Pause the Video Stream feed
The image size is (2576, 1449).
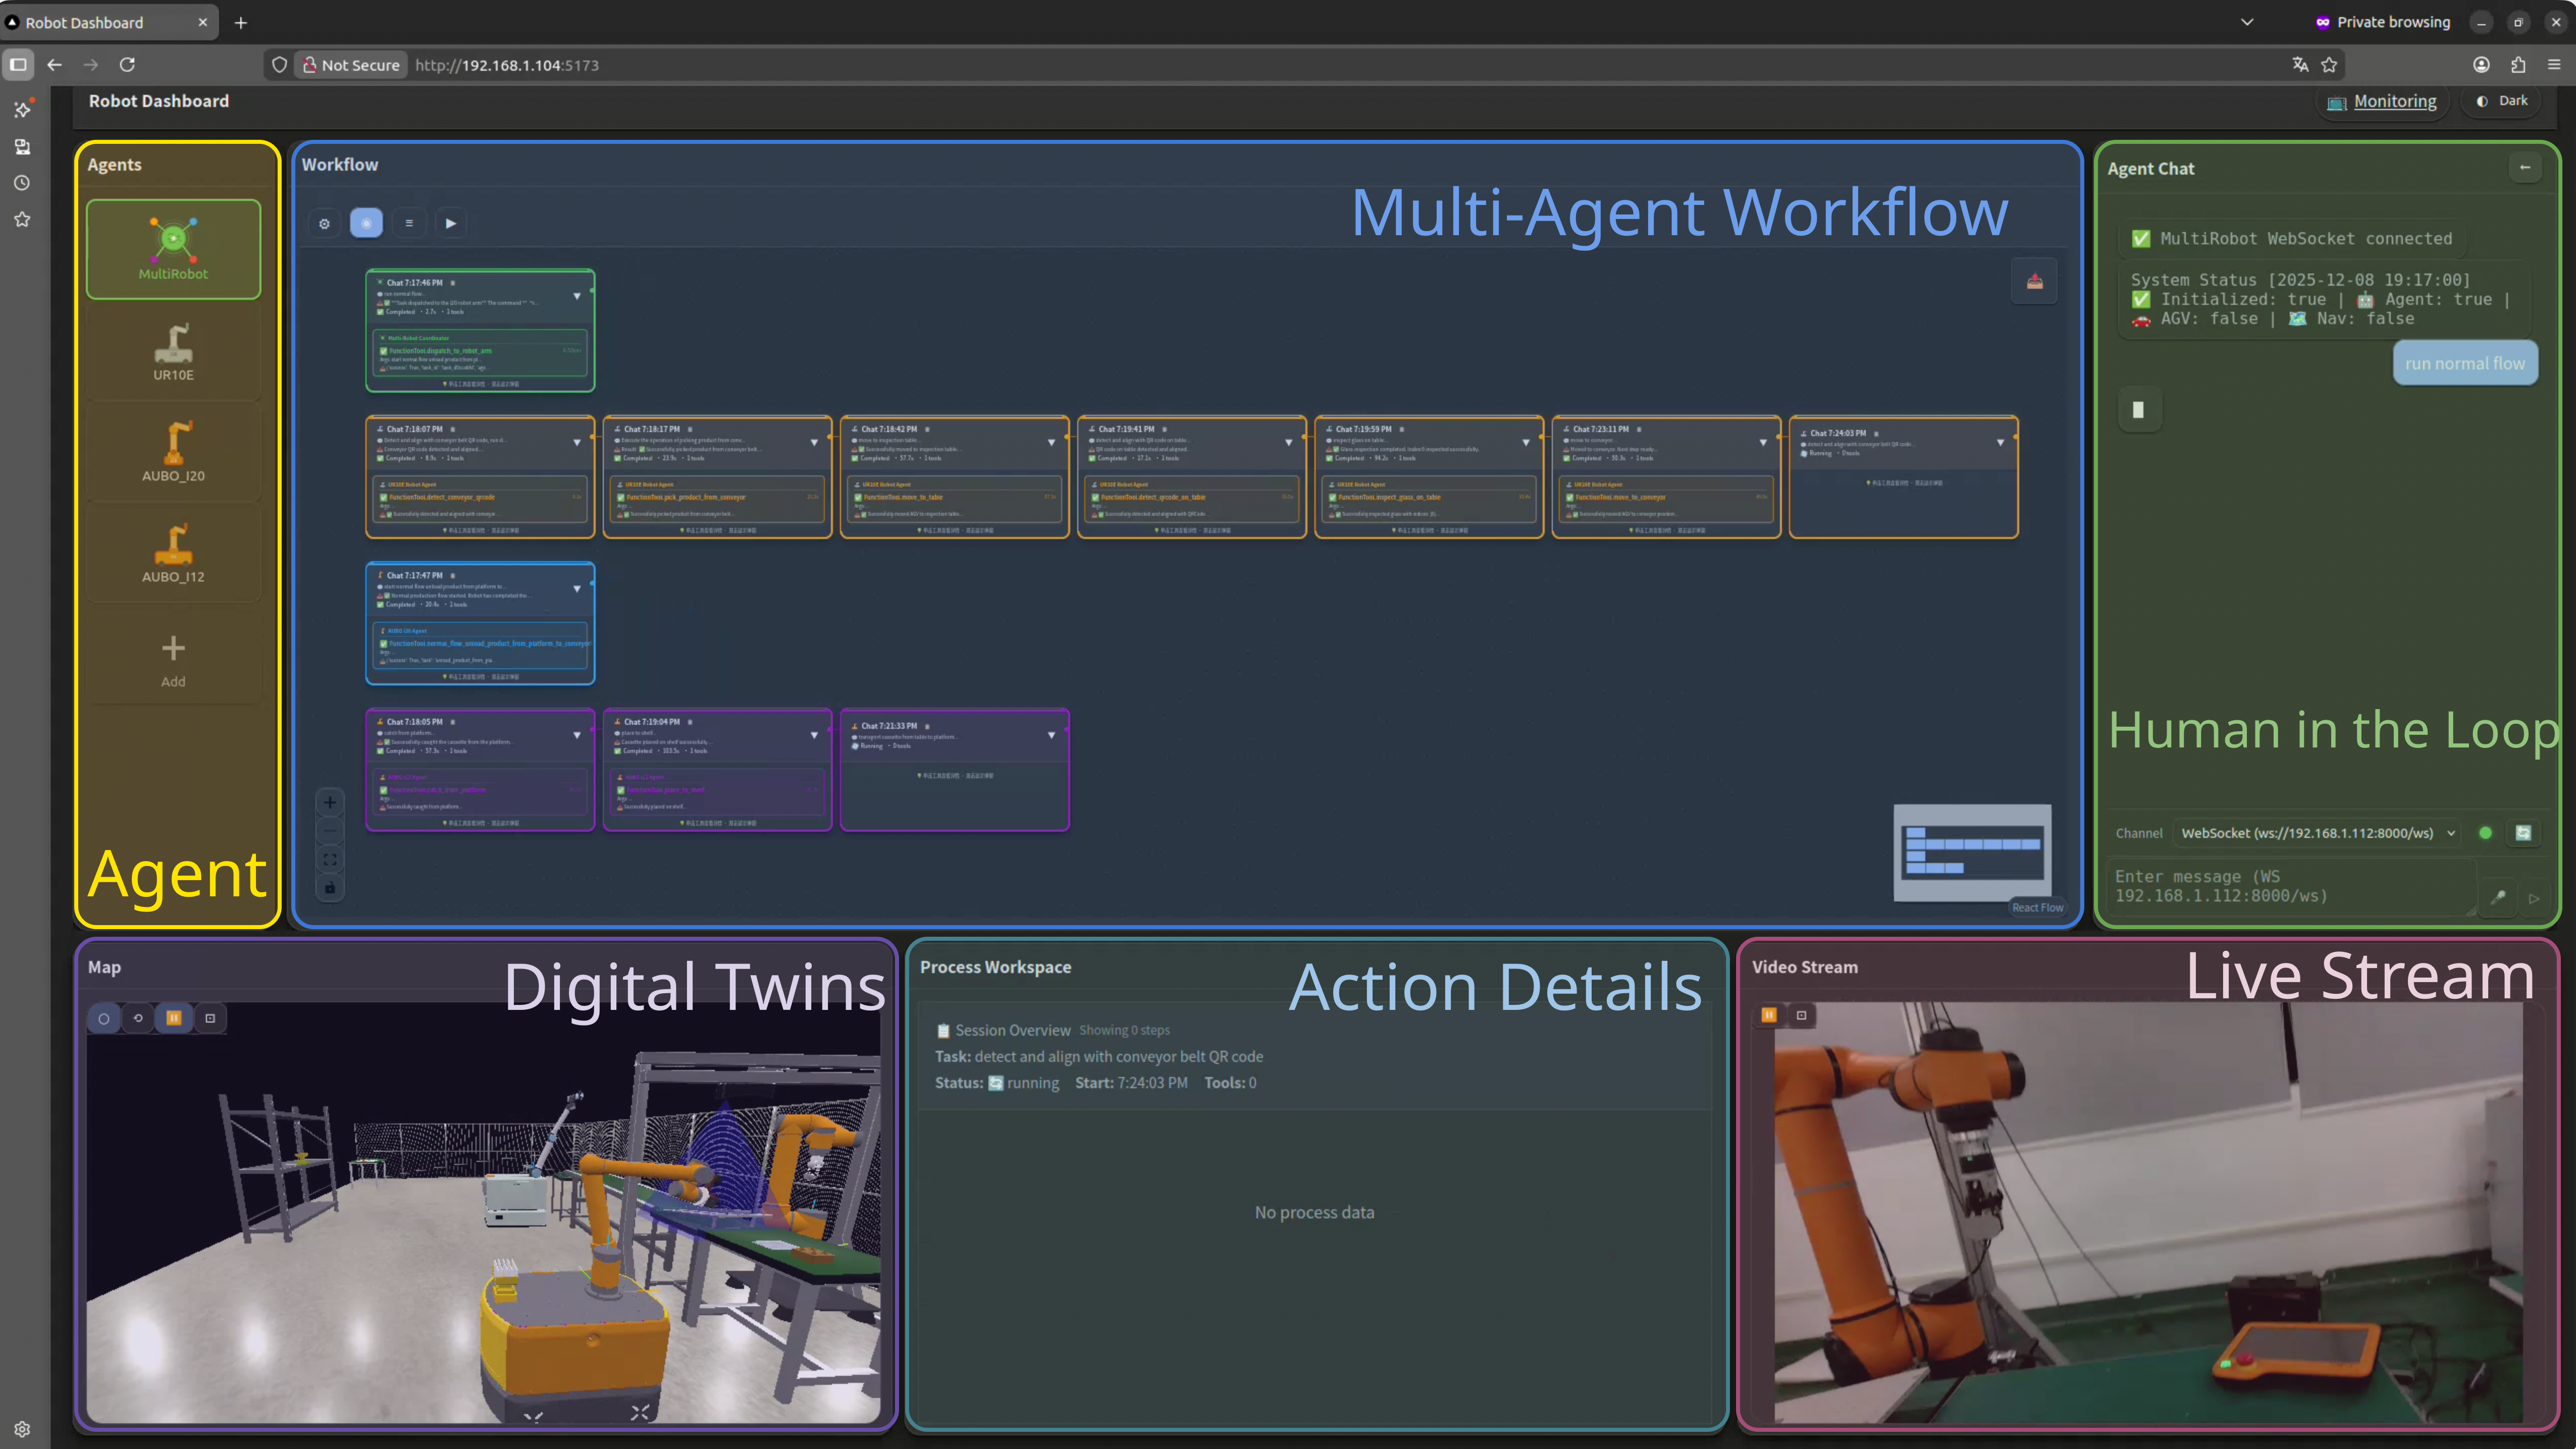pos(1769,1015)
